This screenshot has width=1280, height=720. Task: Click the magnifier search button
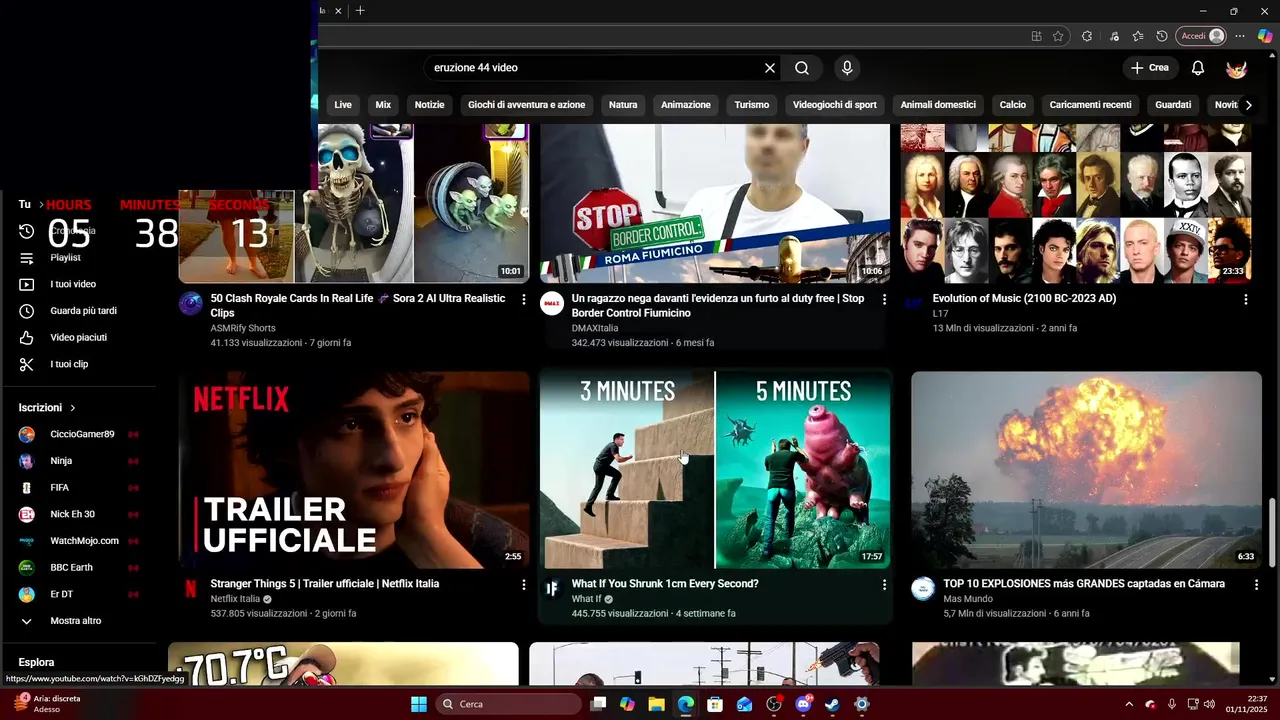pos(802,68)
